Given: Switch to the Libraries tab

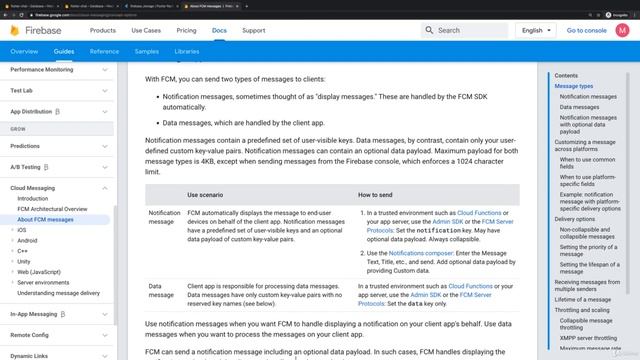Looking at the screenshot, I should tap(187, 51).
